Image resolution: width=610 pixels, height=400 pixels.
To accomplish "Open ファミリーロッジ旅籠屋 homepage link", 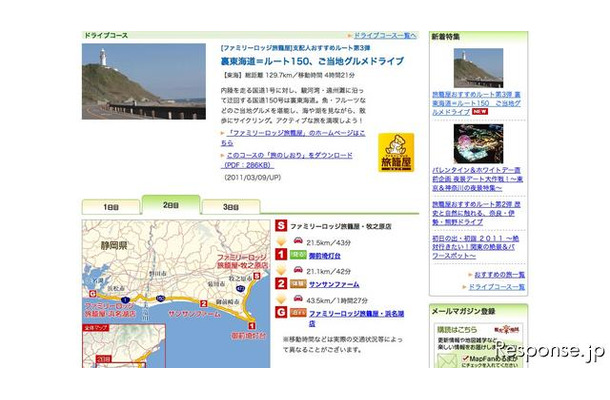I will (293, 138).
